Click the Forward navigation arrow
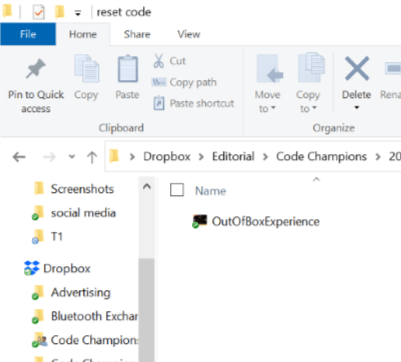 49,157
